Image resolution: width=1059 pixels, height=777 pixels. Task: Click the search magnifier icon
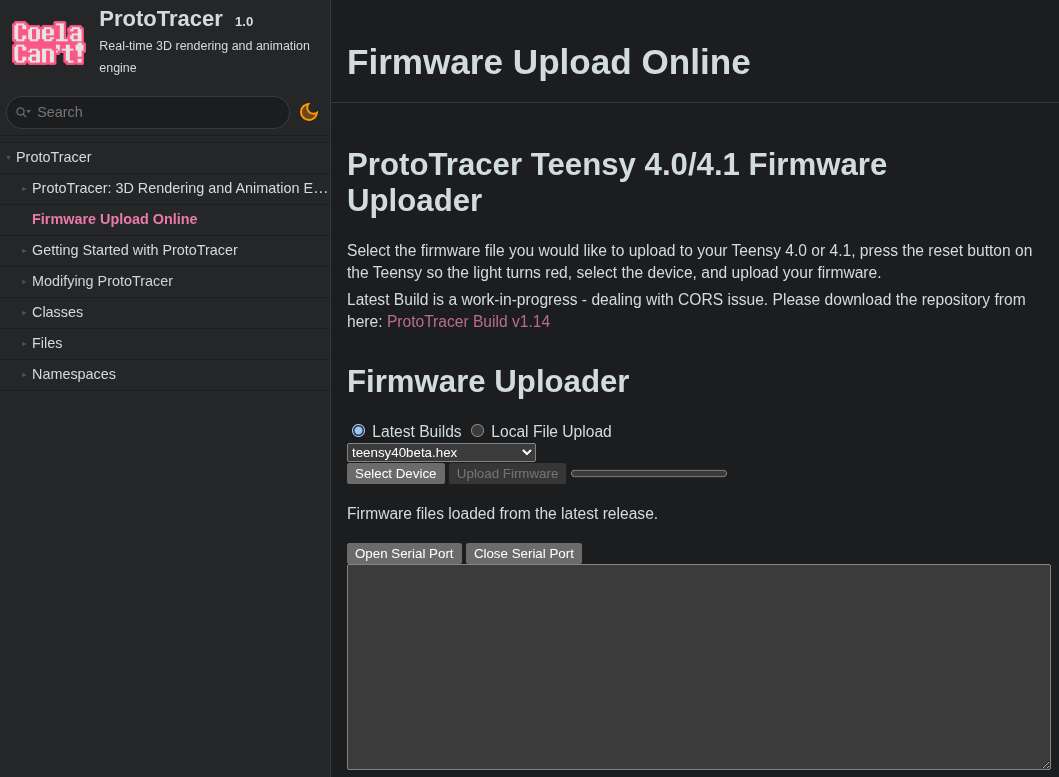point(23,112)
